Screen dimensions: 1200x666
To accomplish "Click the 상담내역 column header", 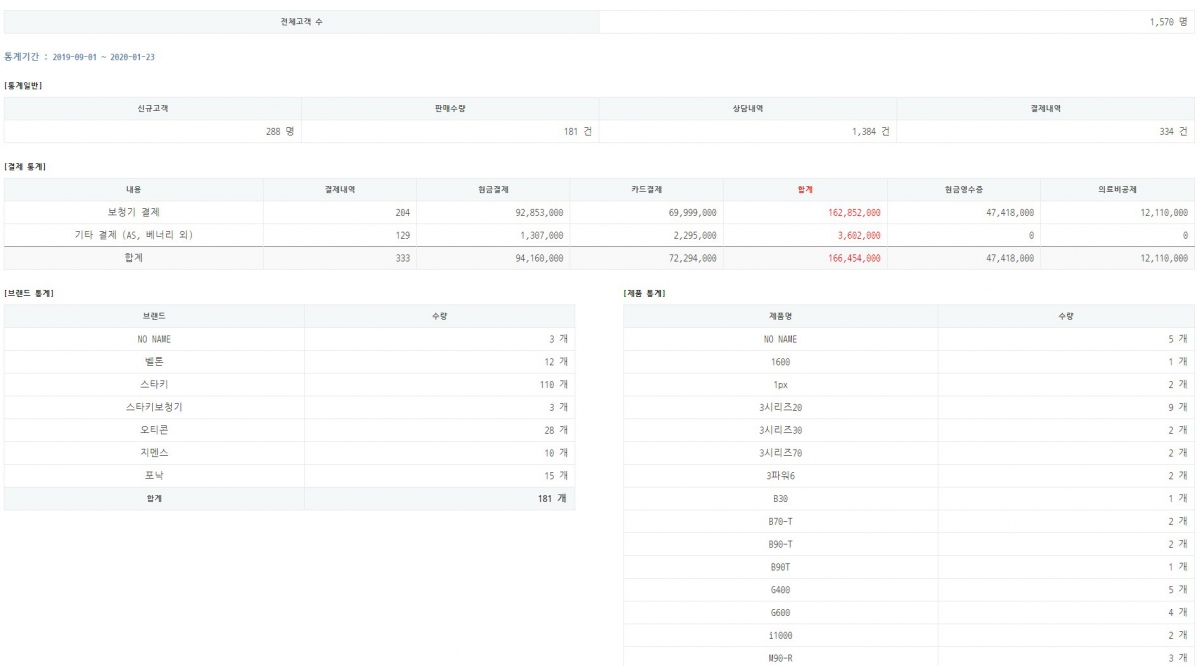I will [x=747, y=109].
